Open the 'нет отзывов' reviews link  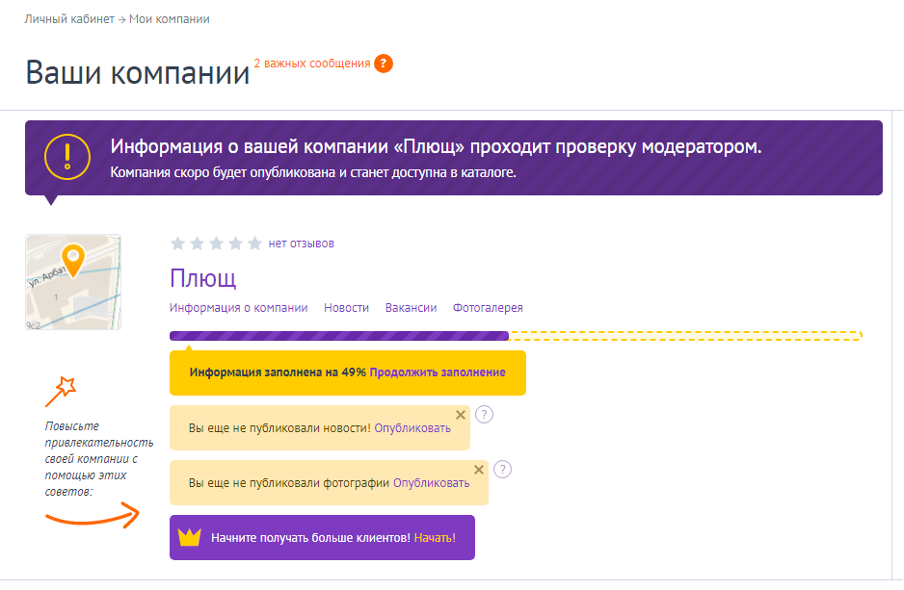point(301,243)
